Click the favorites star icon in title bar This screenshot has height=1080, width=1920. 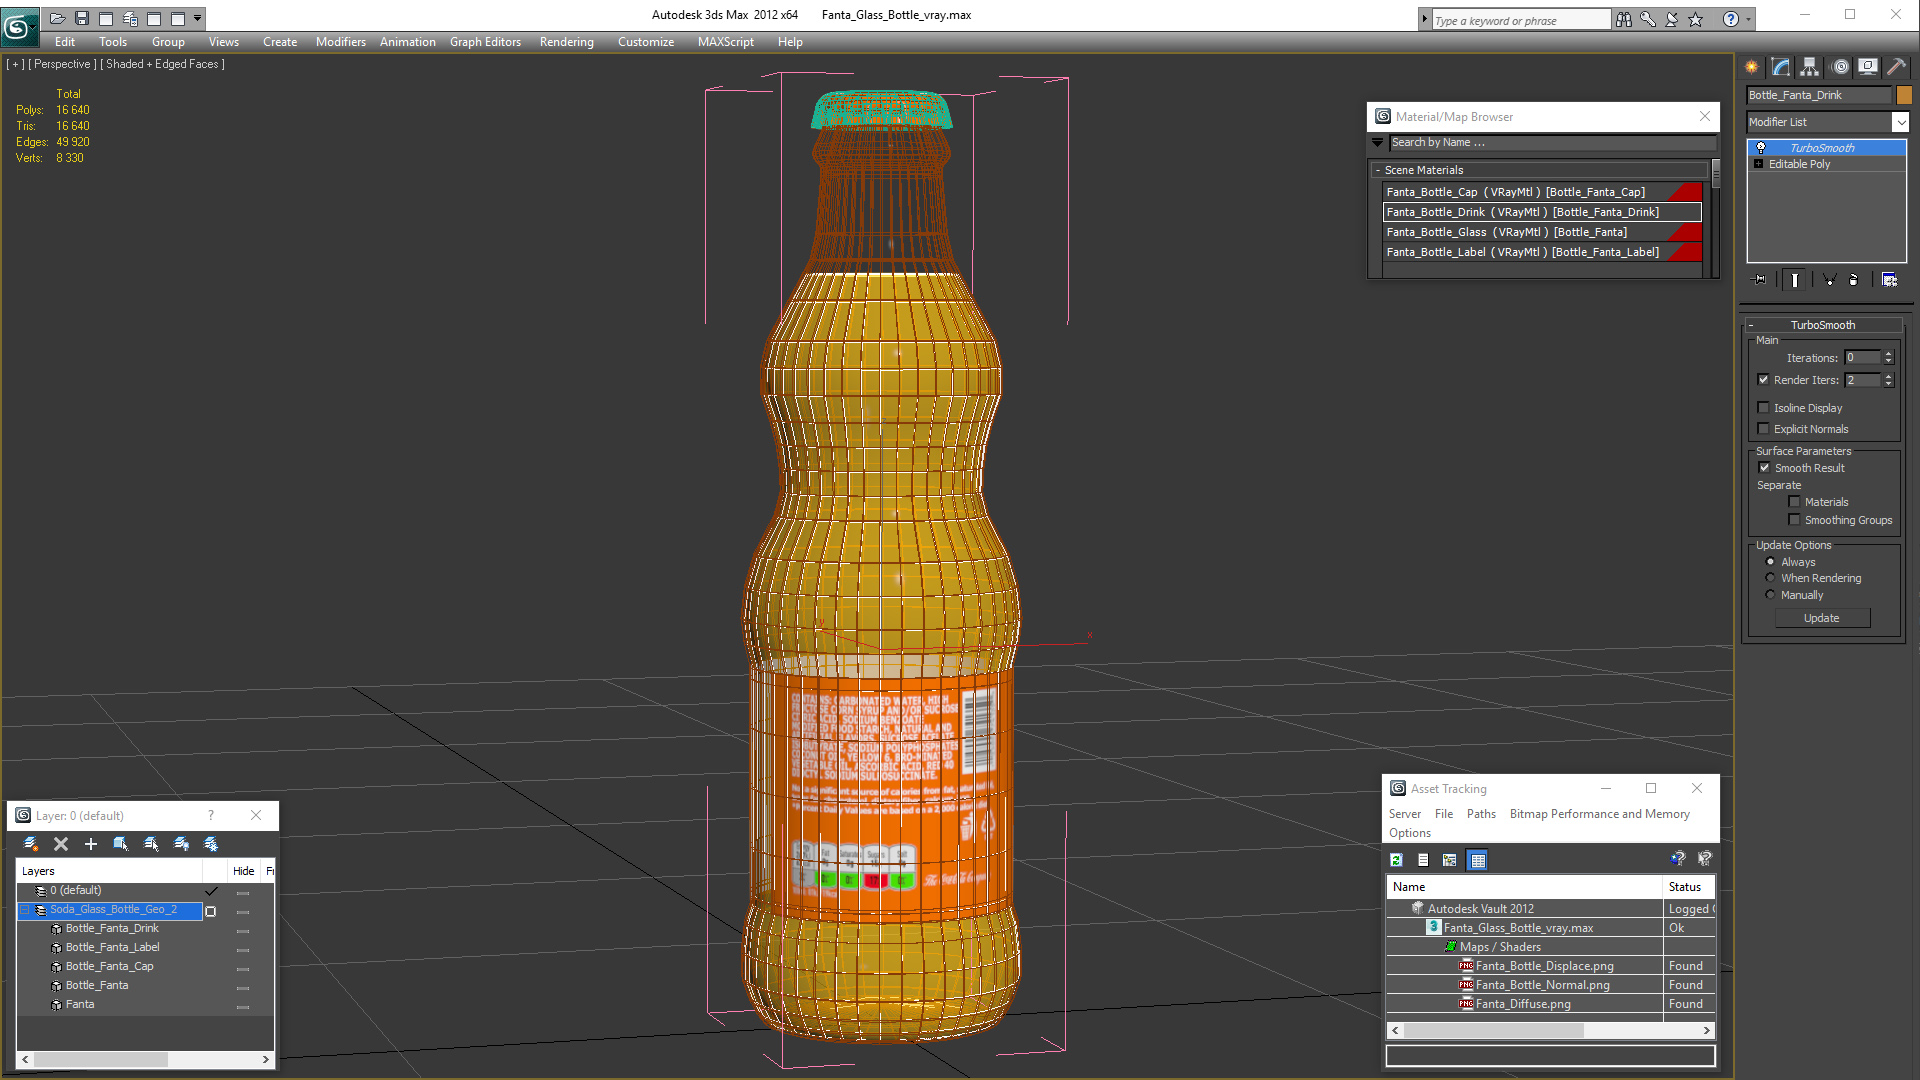[1696, 19]
